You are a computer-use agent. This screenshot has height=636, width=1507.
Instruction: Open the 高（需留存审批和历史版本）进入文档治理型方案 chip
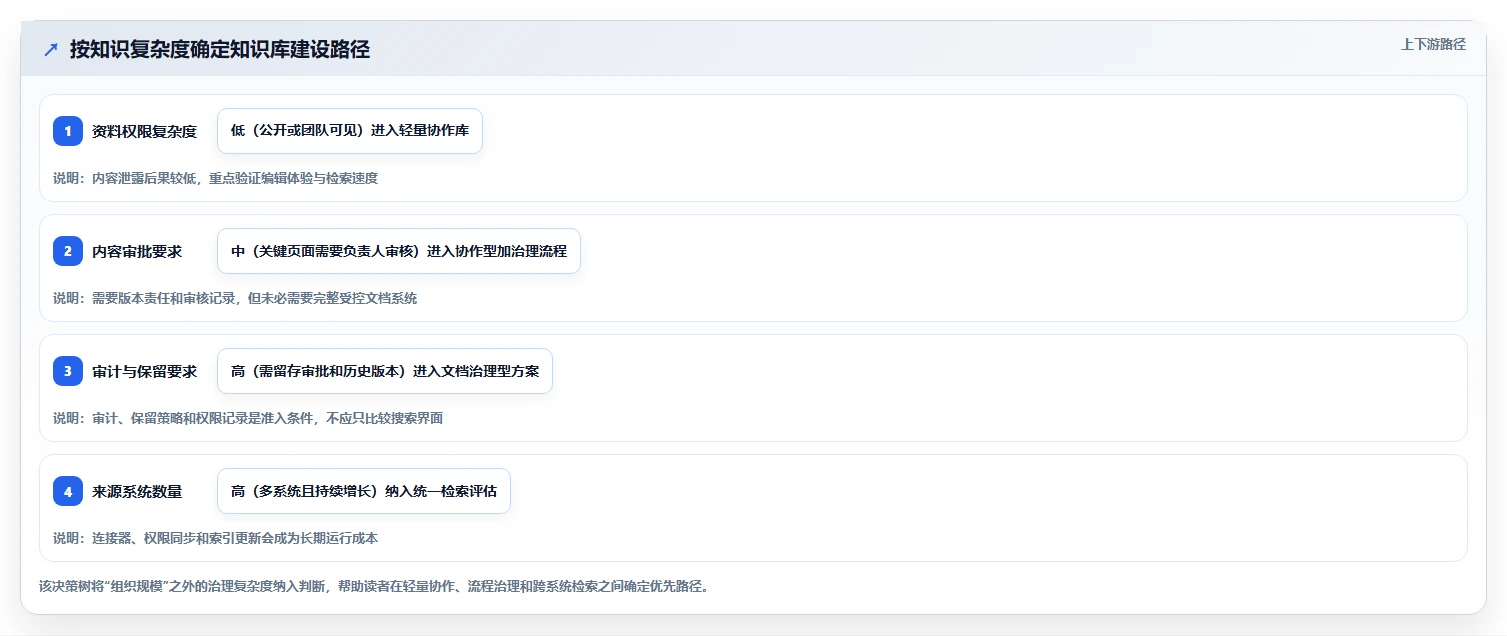click(x=385, y=371)
